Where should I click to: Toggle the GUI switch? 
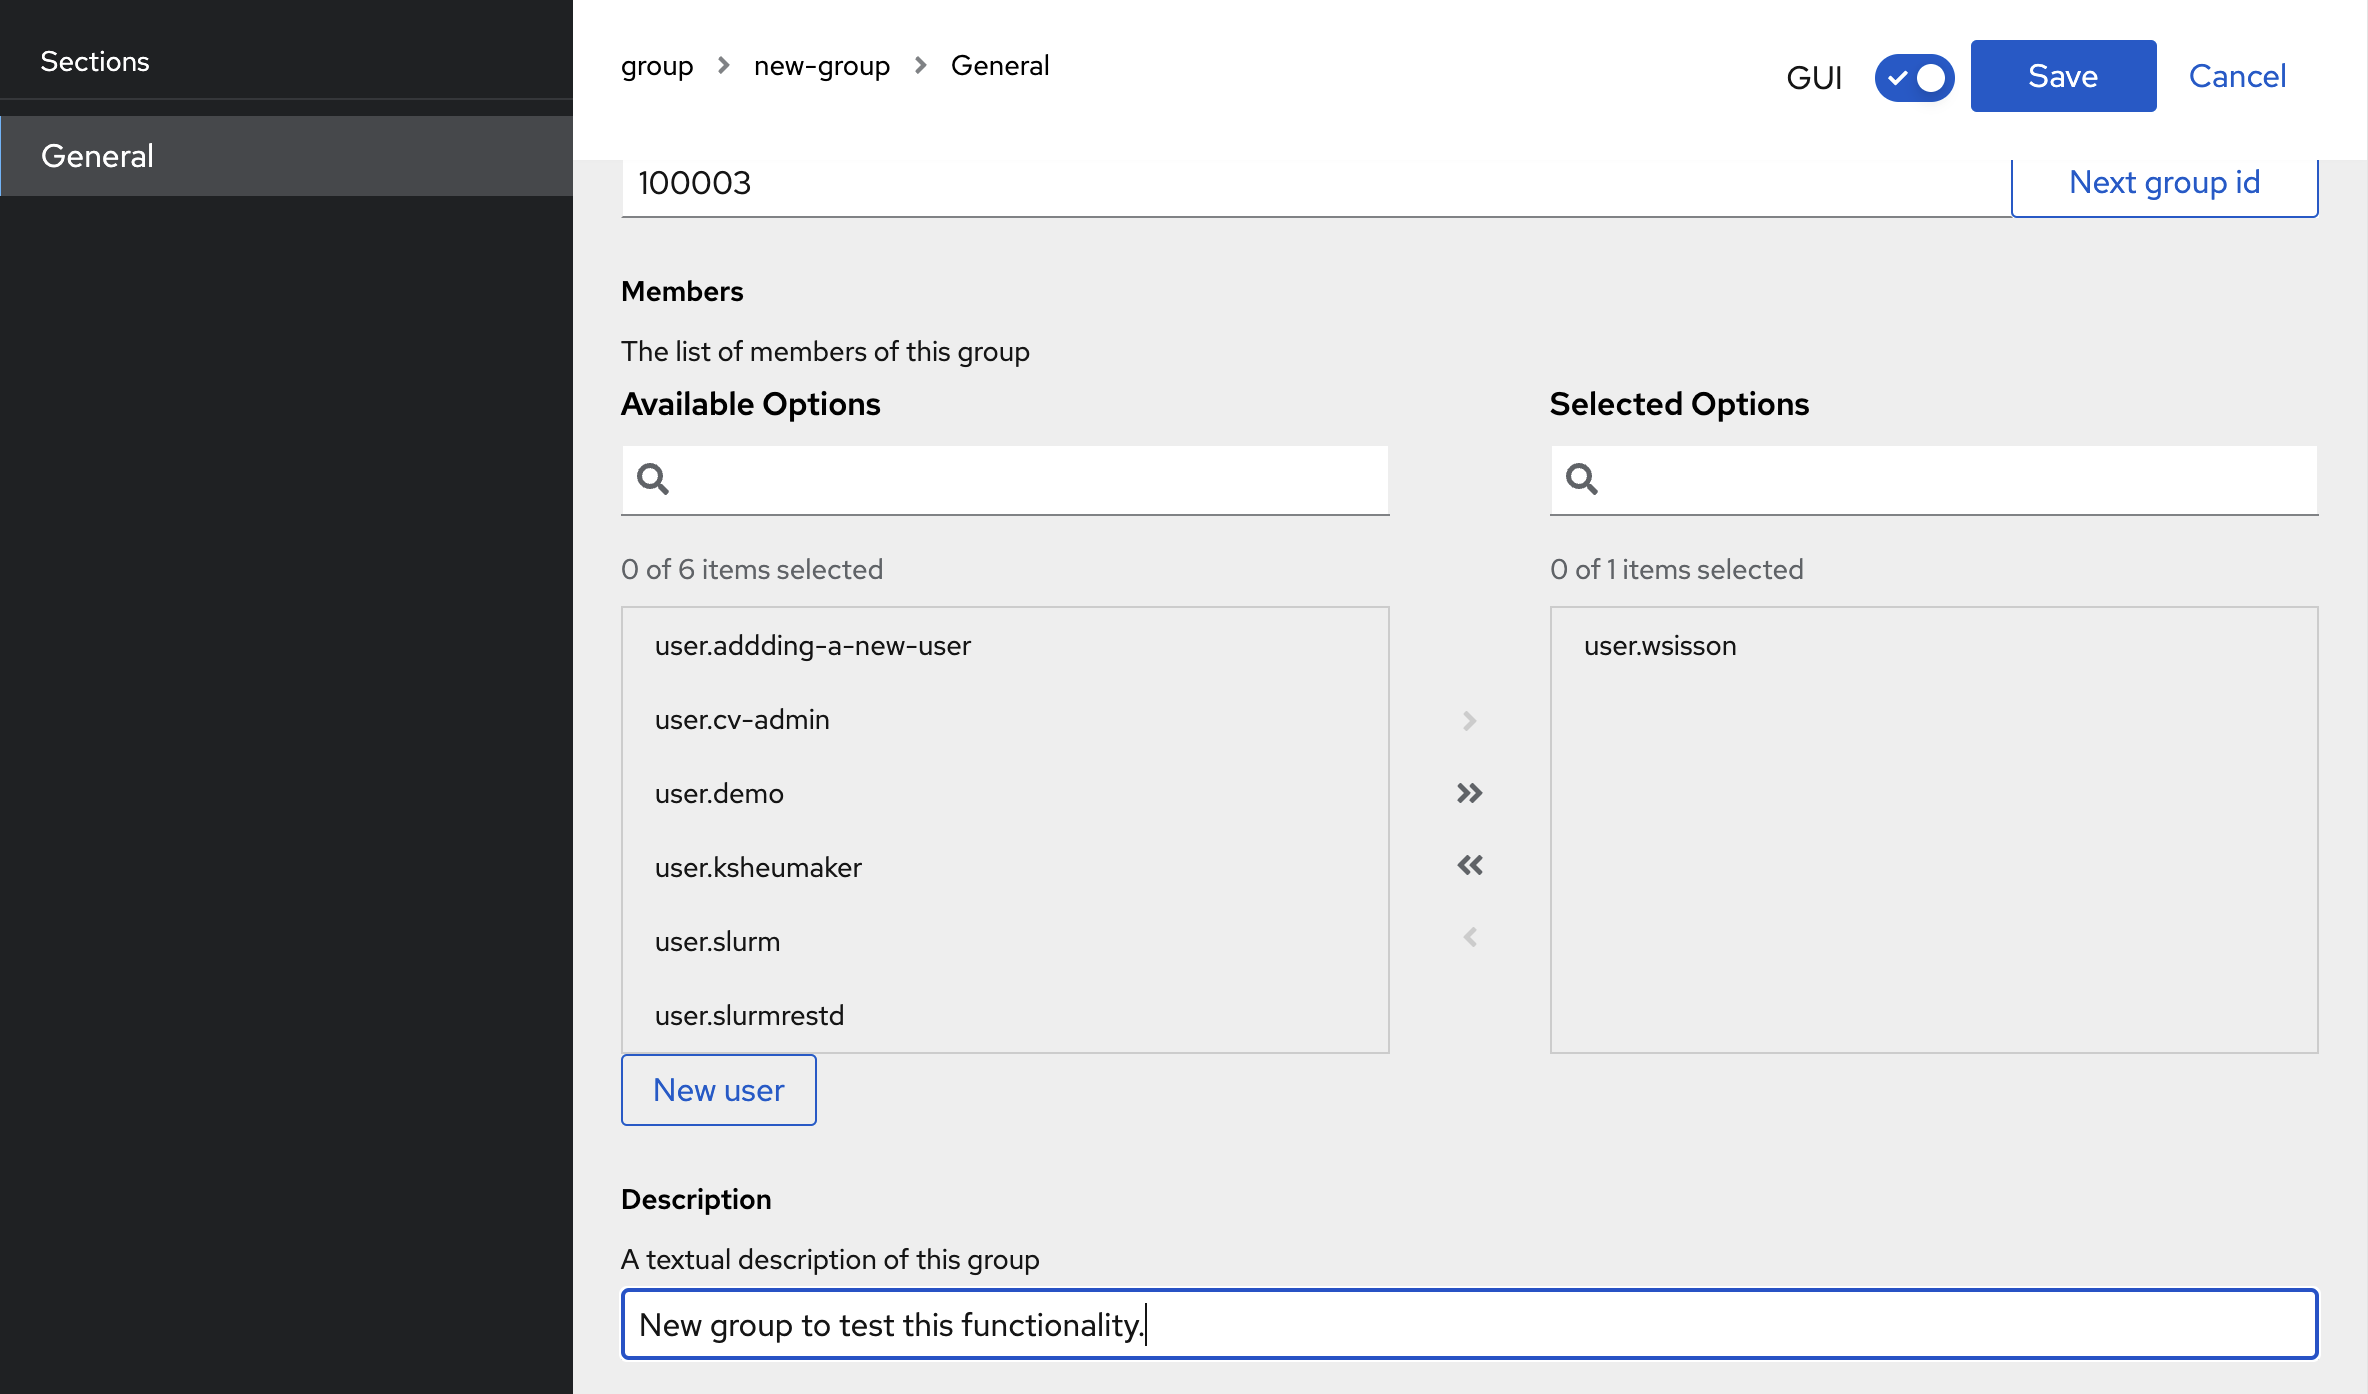(x=1914, y=77)
